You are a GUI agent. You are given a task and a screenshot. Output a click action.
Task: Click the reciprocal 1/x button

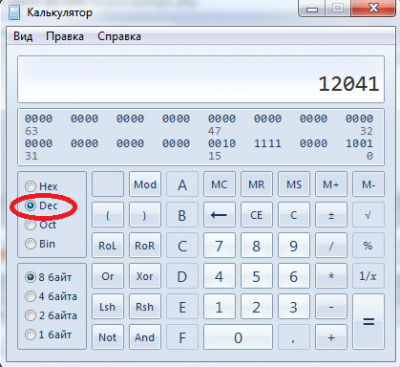368,276
